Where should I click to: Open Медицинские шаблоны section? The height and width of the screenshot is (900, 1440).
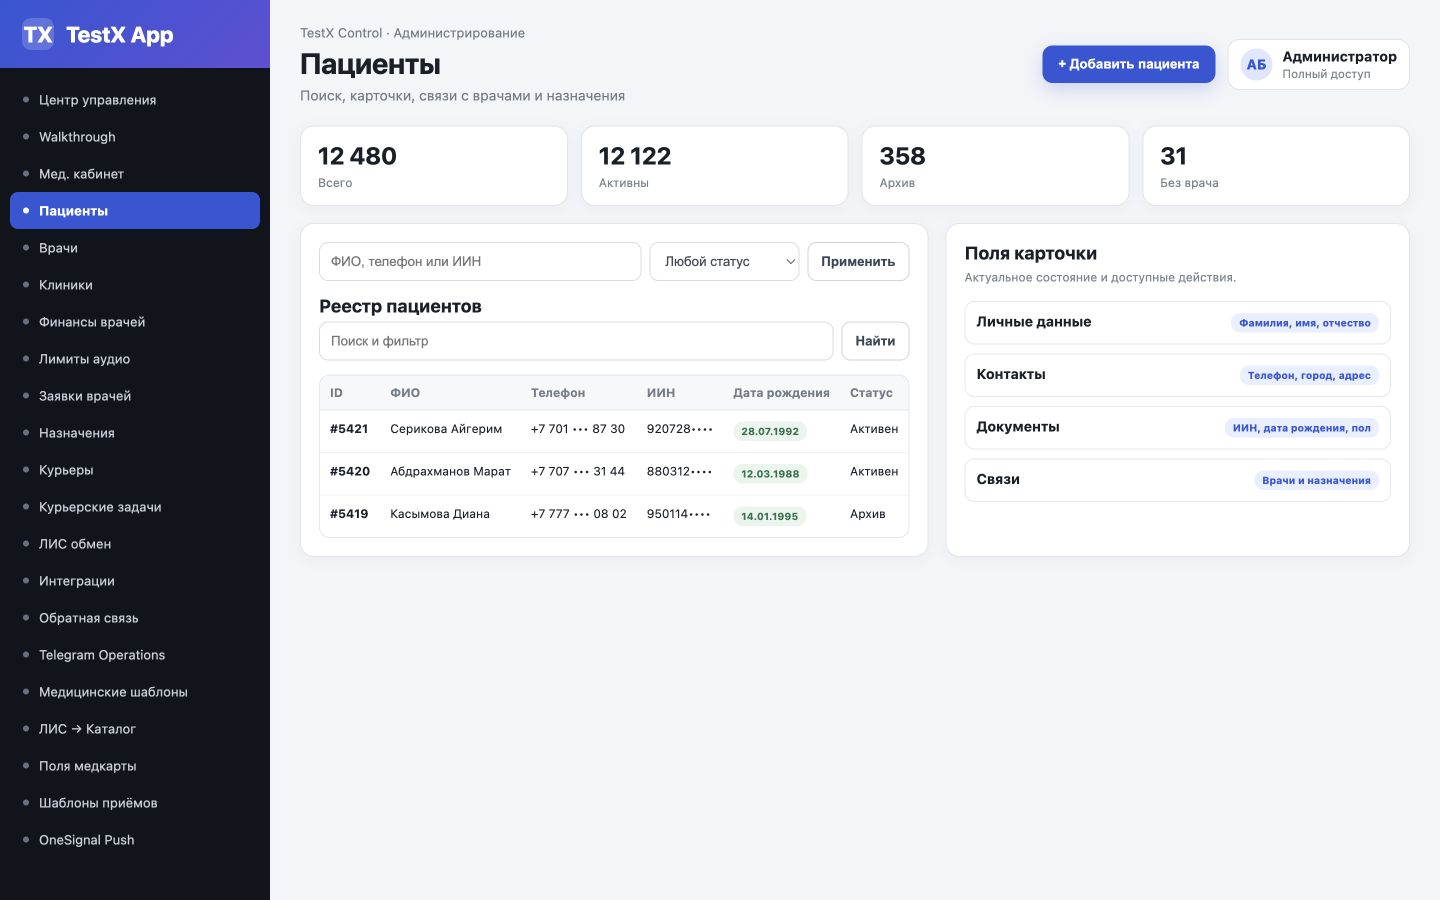135,692
